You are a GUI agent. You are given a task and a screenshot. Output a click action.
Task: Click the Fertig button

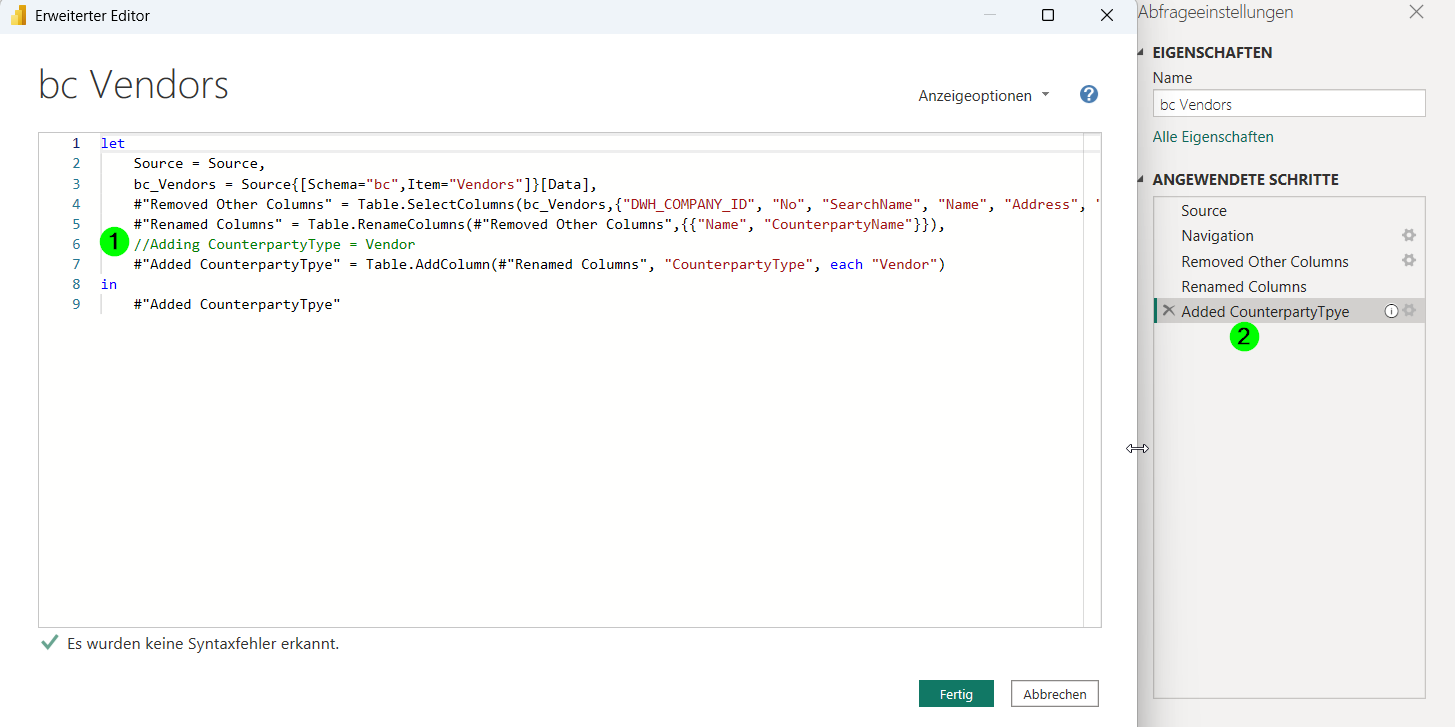[x=956, y=694]
